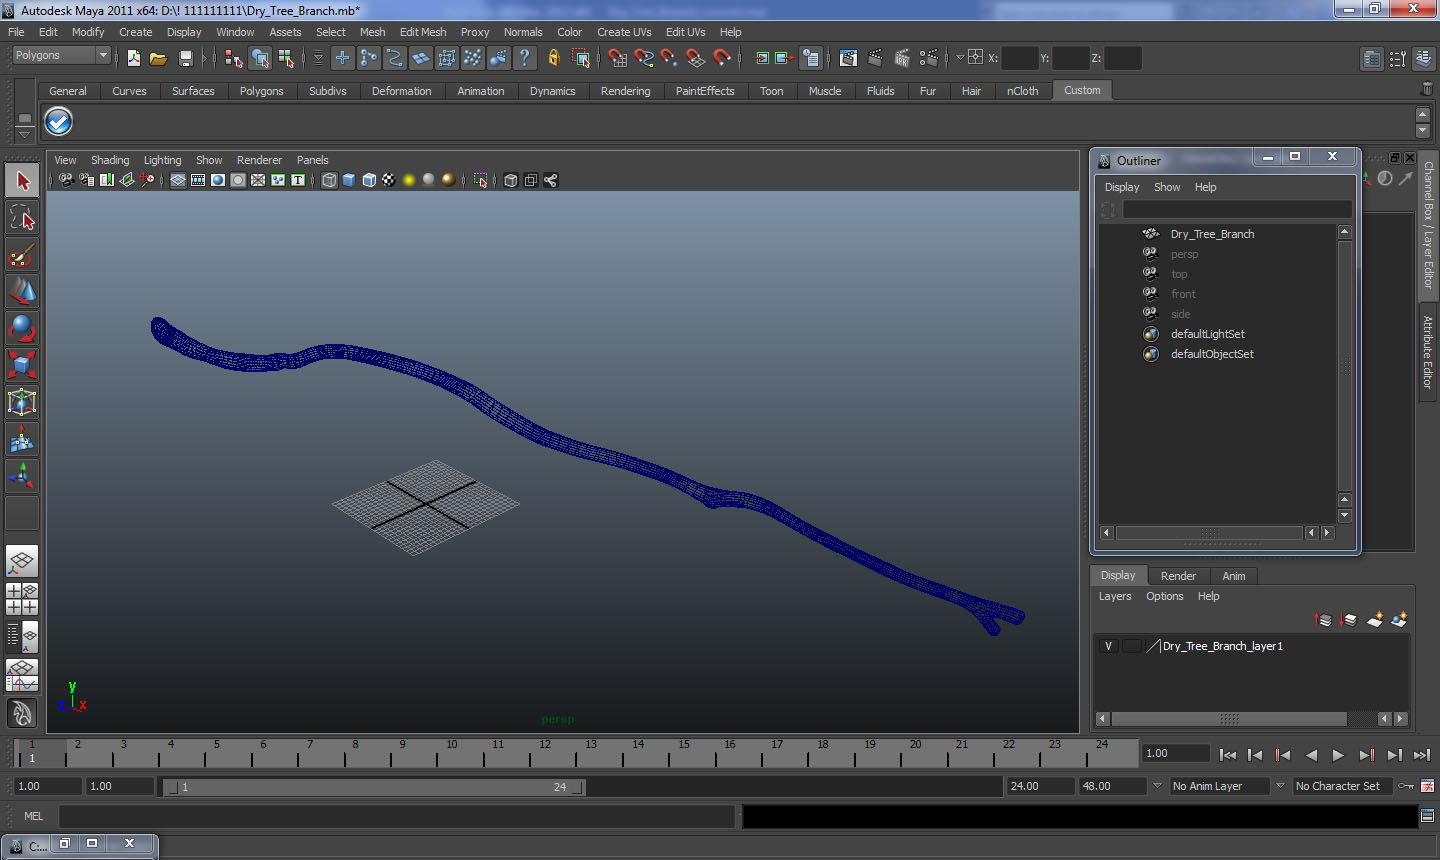This screenshot has height=860, width=1440.
Task: Click the Lock current selection icon
Action: (x=553, y=58)
